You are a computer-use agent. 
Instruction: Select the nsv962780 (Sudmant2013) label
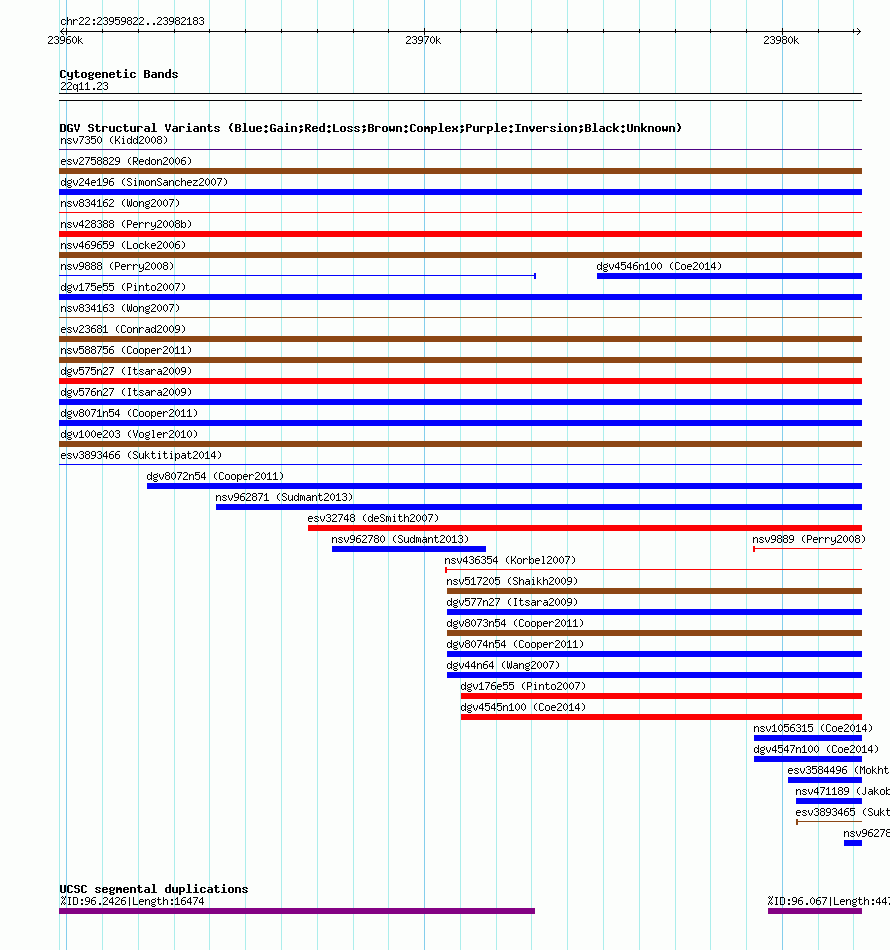point(400,539)
